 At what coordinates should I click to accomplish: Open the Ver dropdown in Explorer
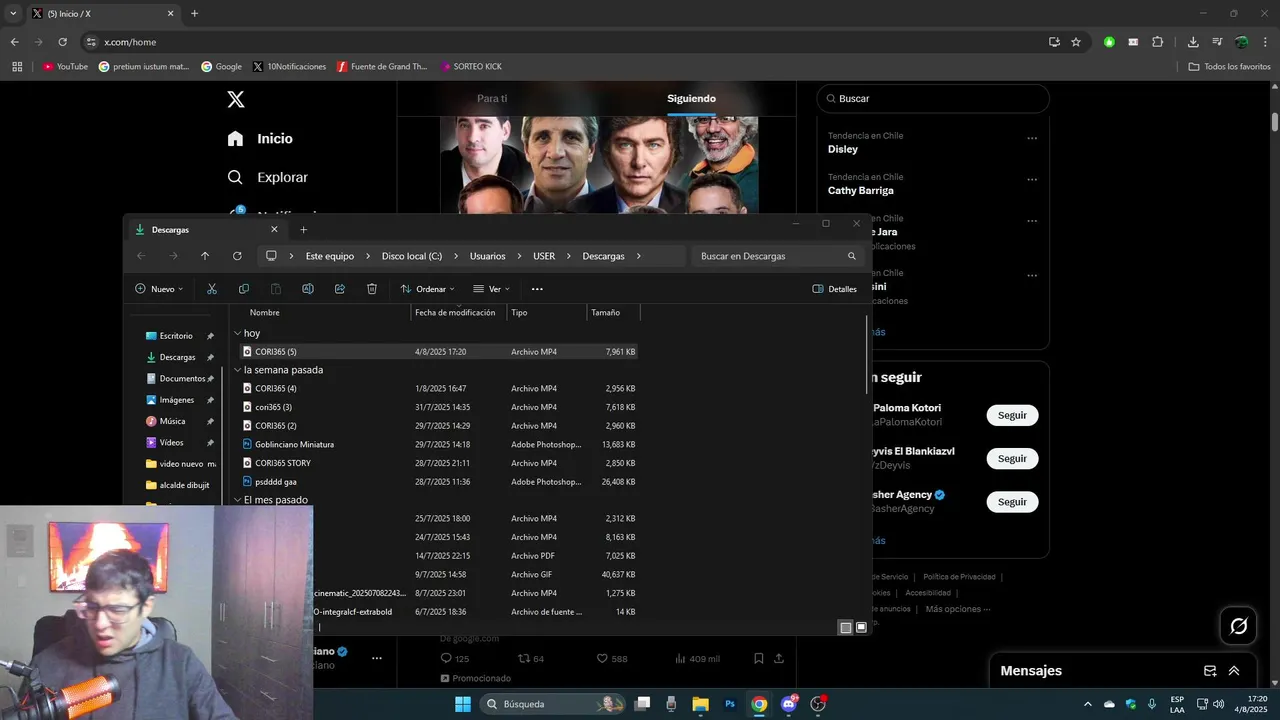491,289
